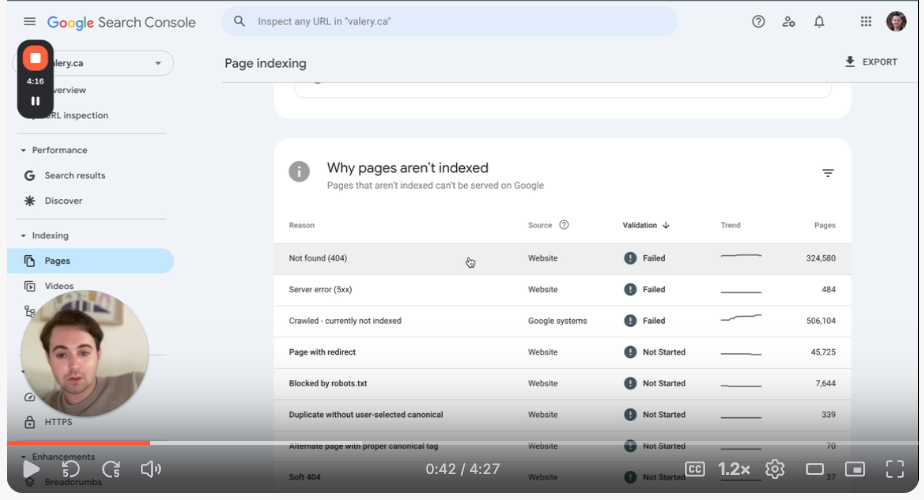Click the Reason column header
Viewport: 924px width, 500px height.
coord(302,225)
